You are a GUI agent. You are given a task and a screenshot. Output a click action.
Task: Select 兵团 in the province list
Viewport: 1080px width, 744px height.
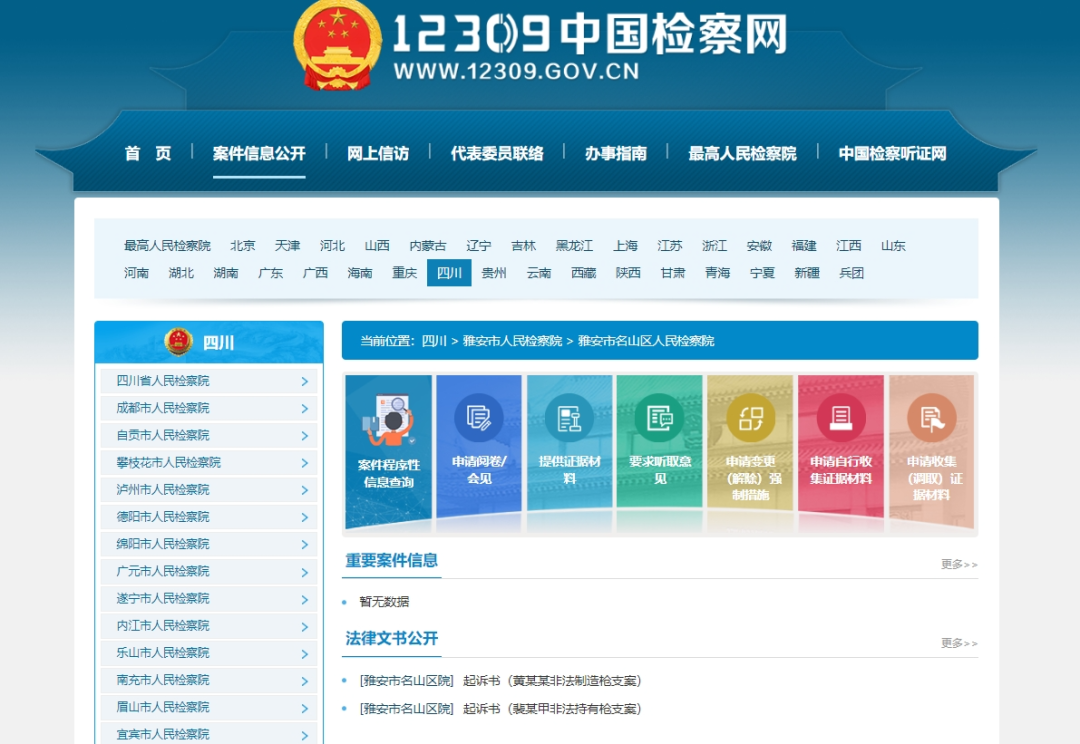[x=851, y=273]
